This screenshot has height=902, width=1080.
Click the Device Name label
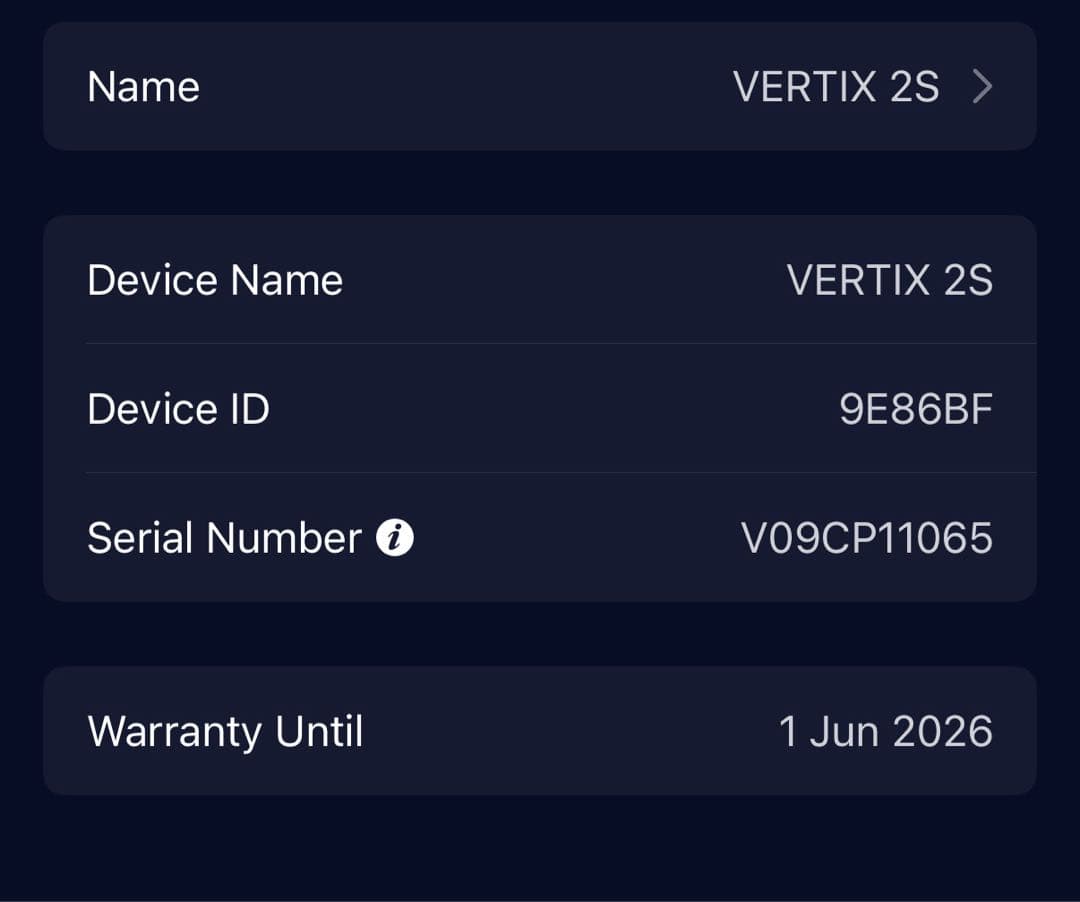(x=214, y=280)
